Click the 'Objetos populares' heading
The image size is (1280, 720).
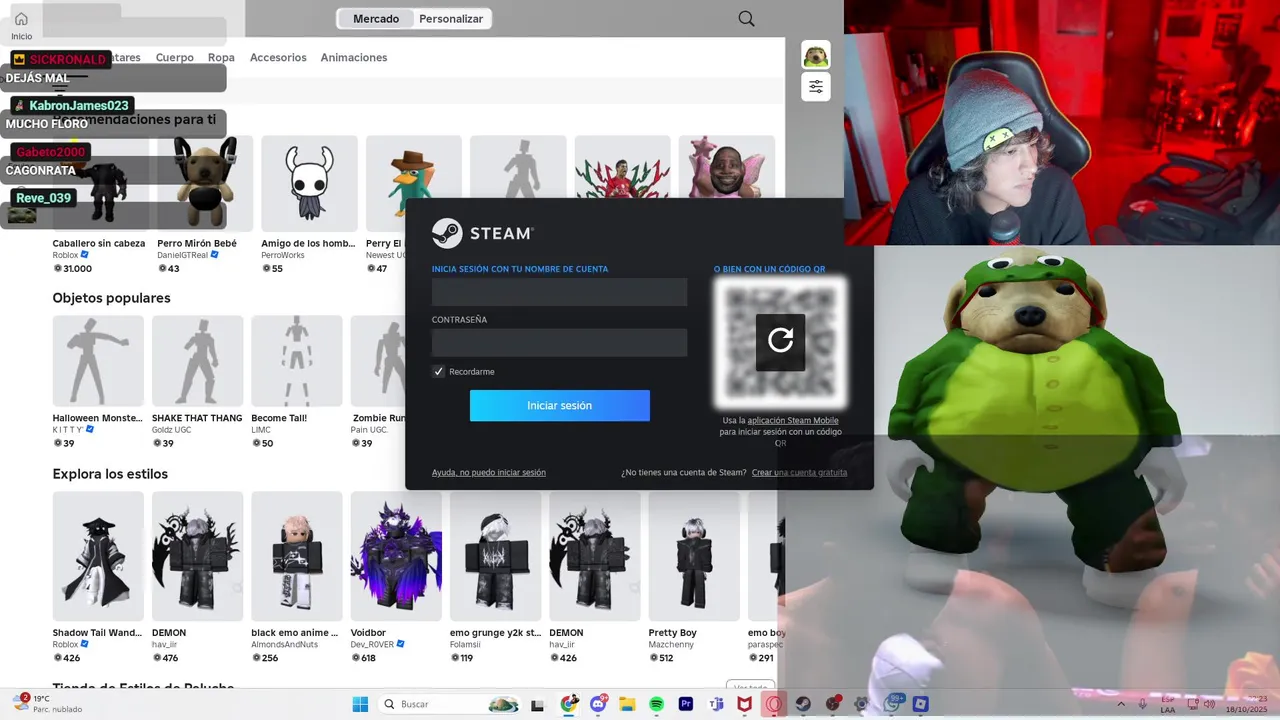point(111,298)
